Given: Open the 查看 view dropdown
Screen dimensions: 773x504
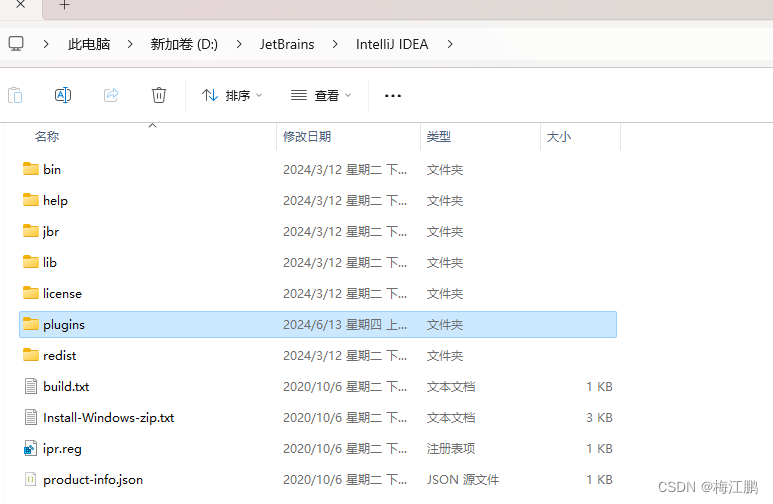Looking at the screenshot, I should click(321, 95).
